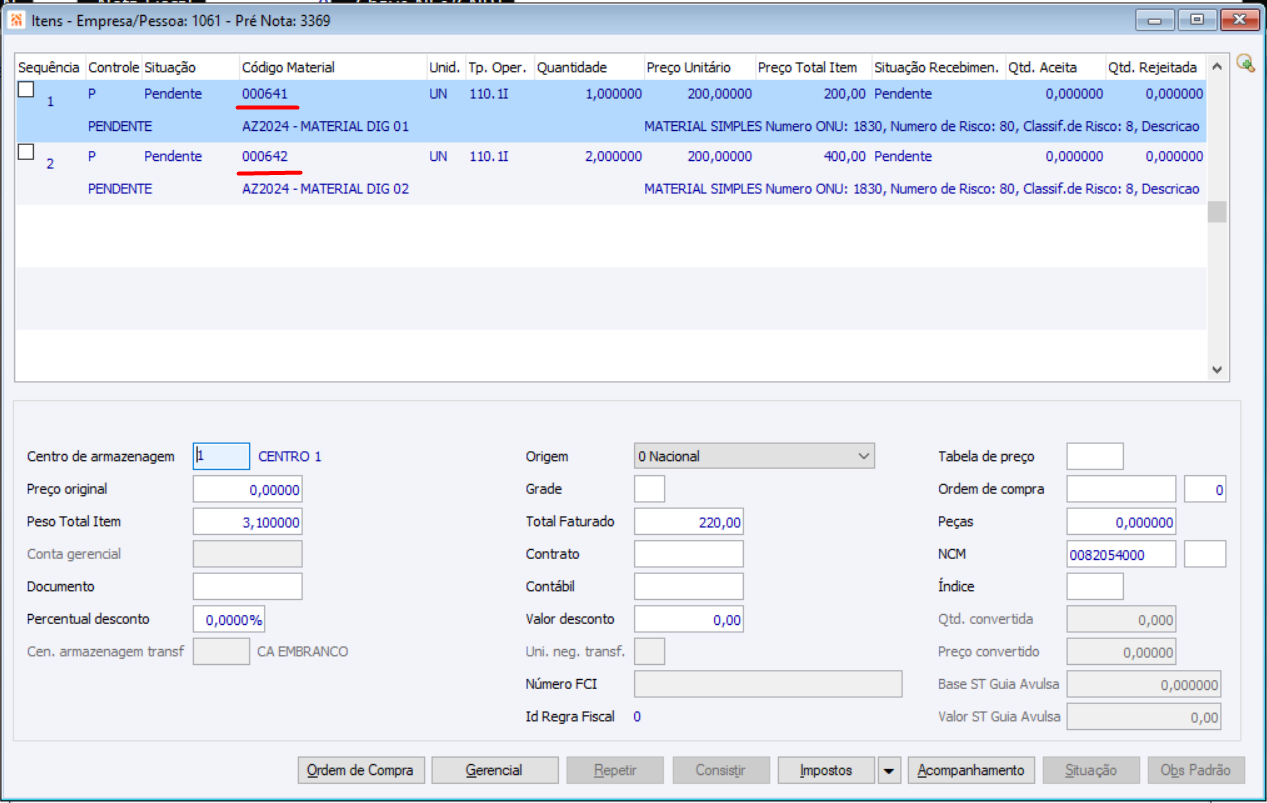The width and height of the screenshot is (1267, 803).
Task: Focus the Centro de armazenagem field
Action: [x=221, y=456]
